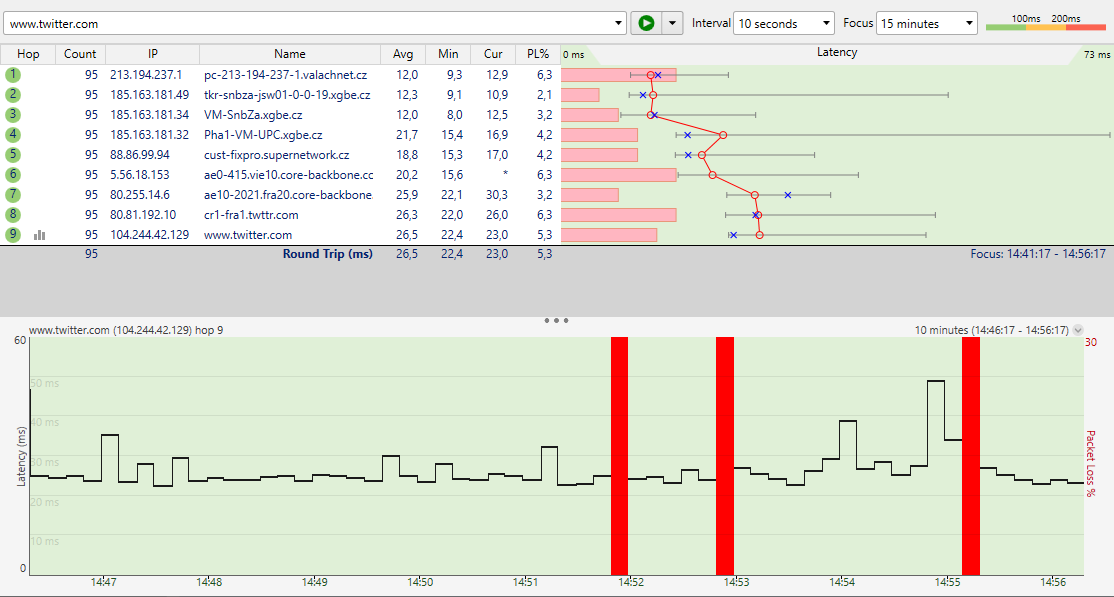This screenshot has height=597, width=1114.
Task: Click the hop 6 green circle icon
Action: point(13,175)
